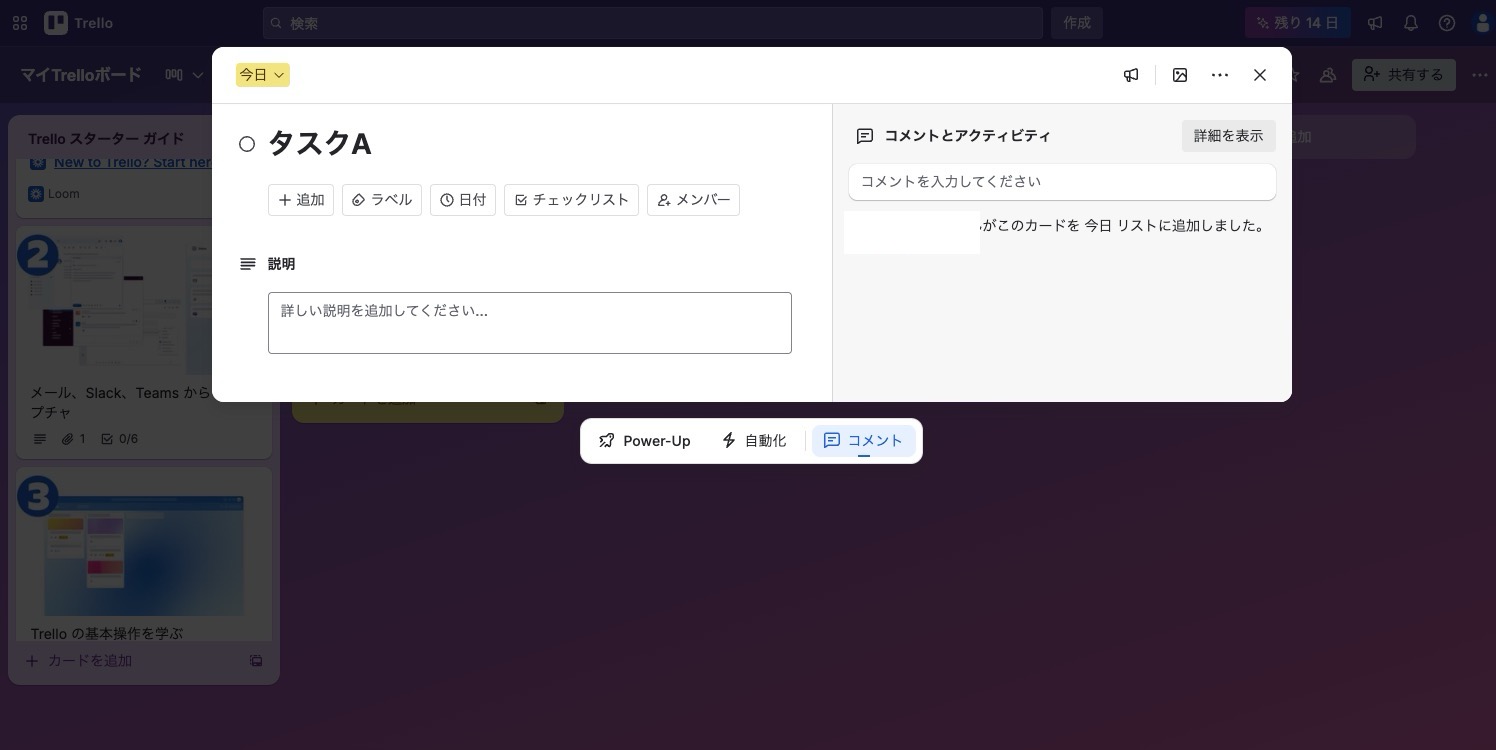Click the notifications bell icon

[1411, 23]
